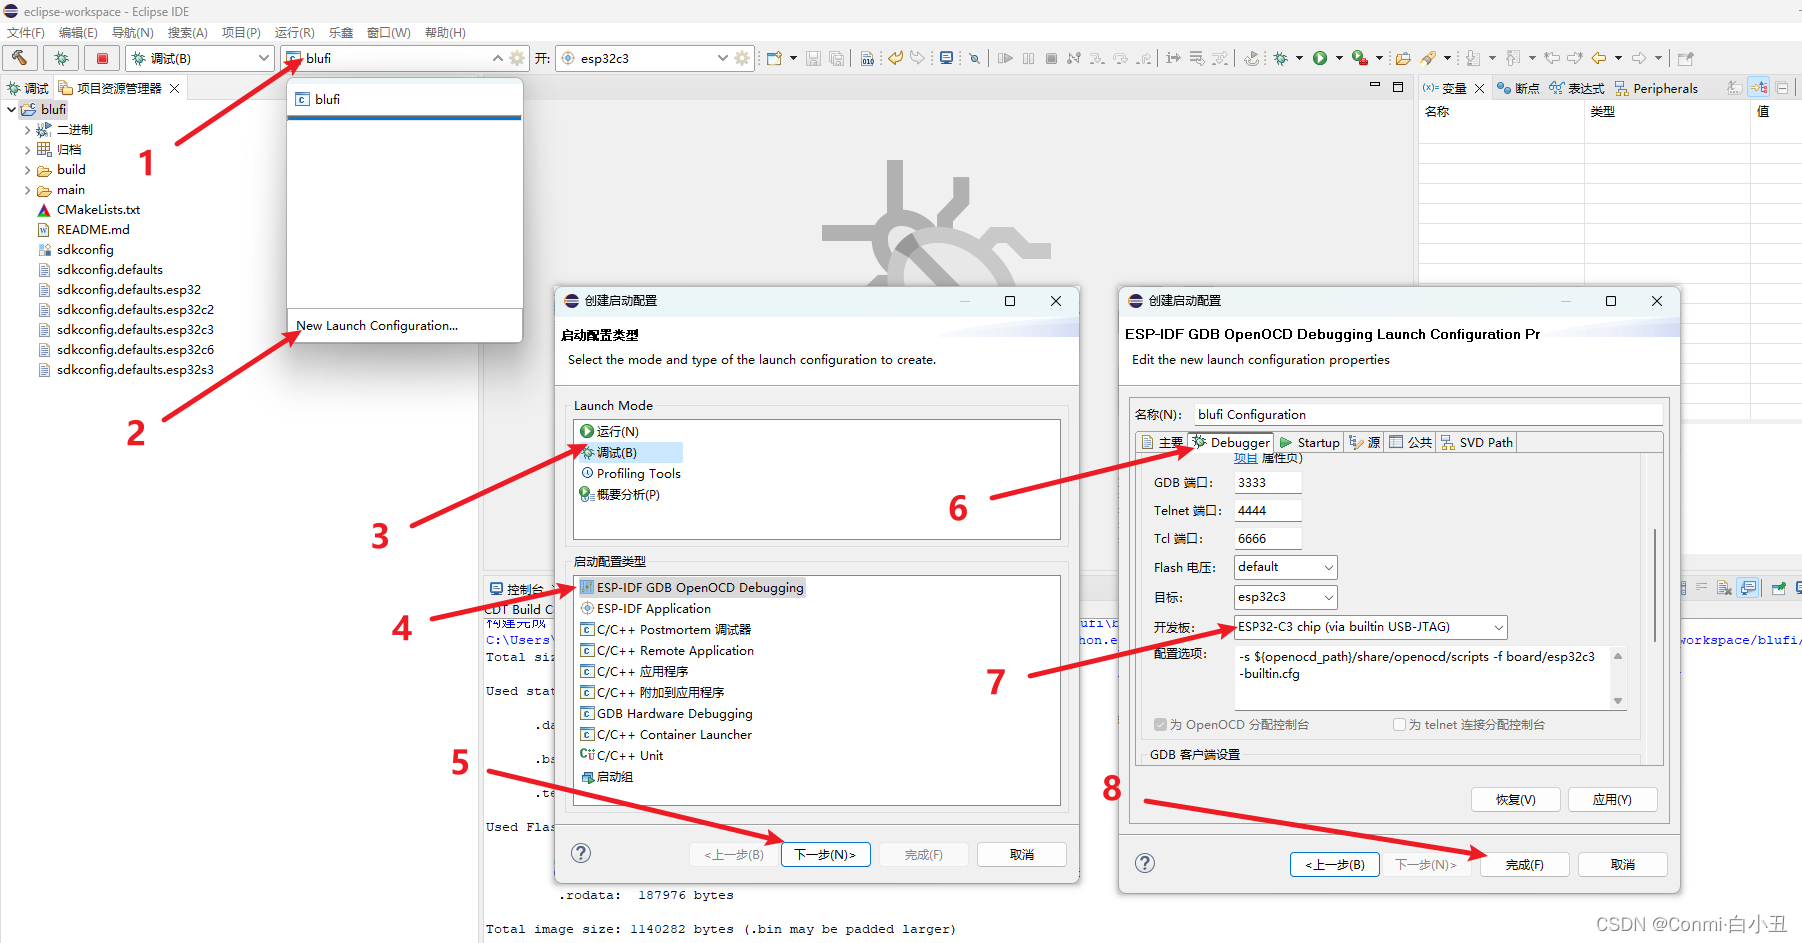Click the help icon in the left dialog

pos(581,853)
